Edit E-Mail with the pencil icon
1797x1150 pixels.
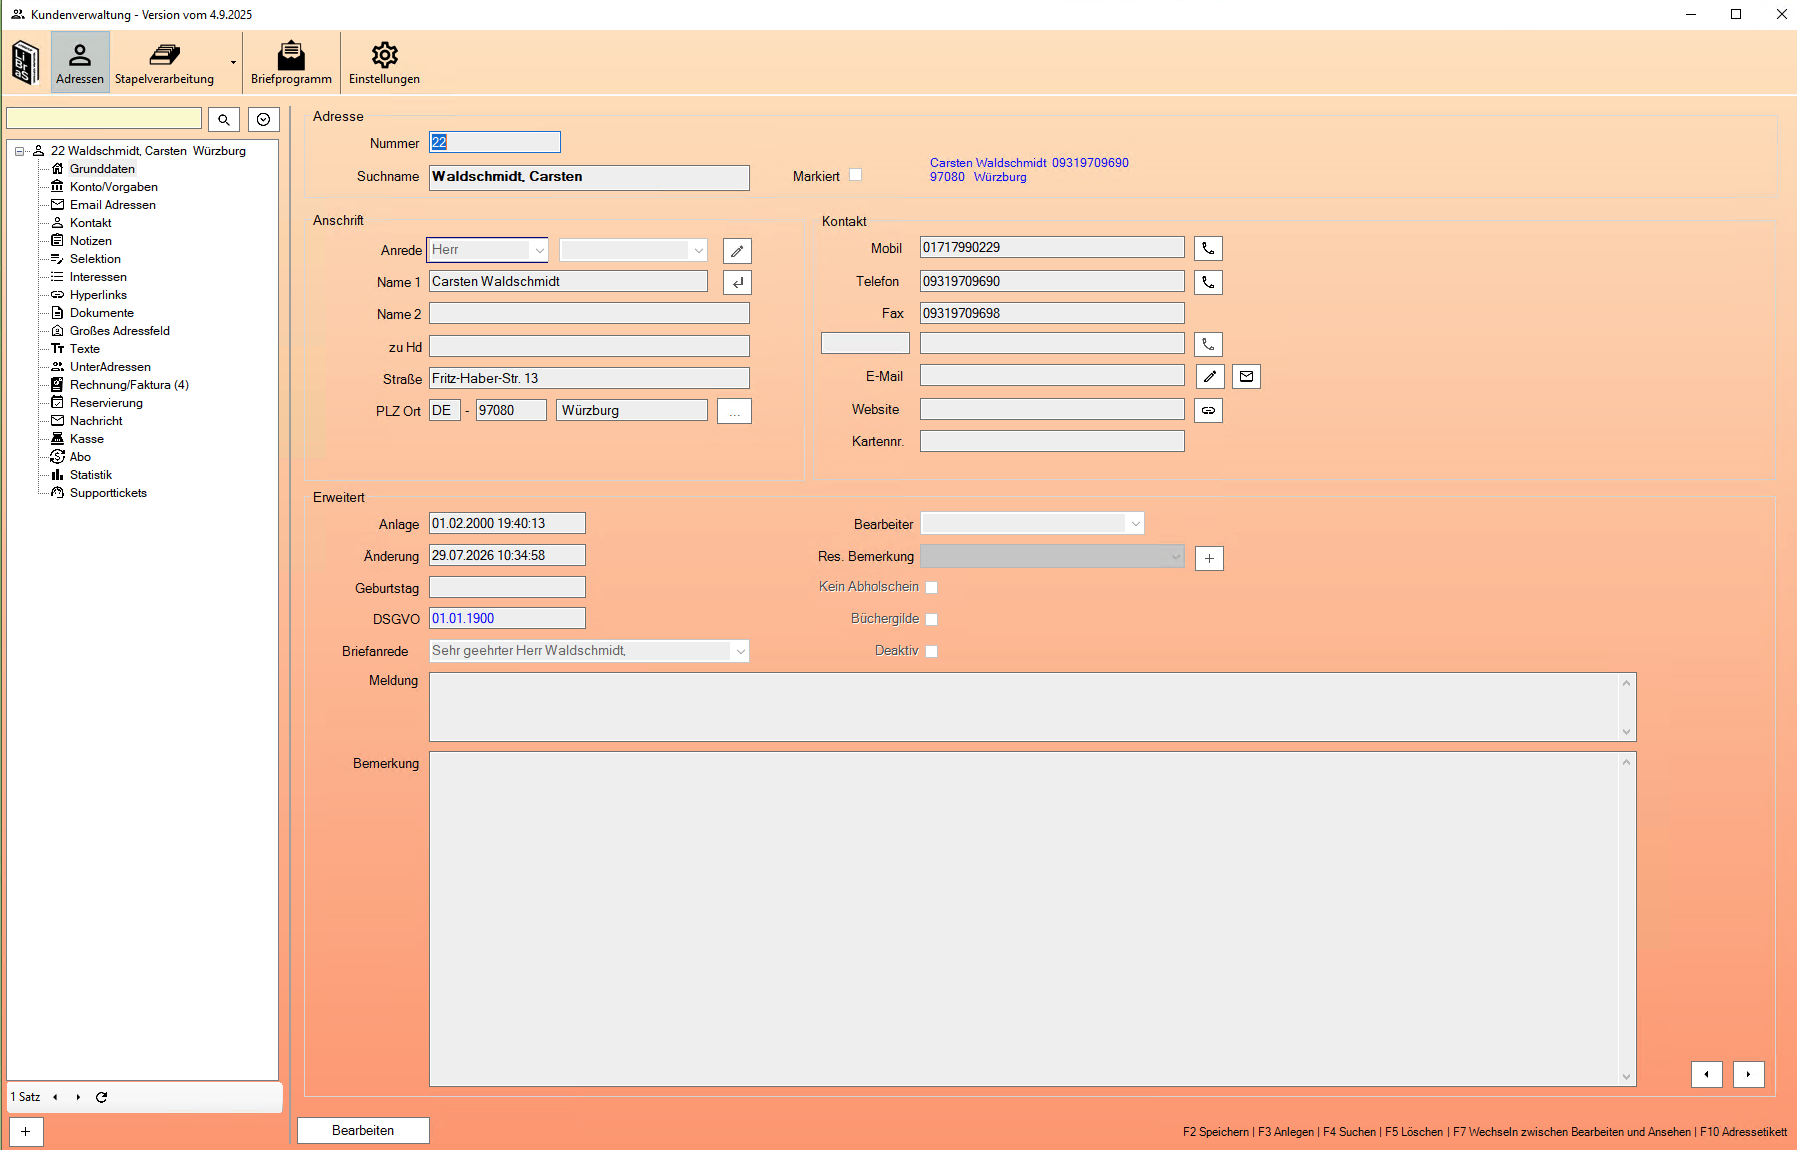1210,376
